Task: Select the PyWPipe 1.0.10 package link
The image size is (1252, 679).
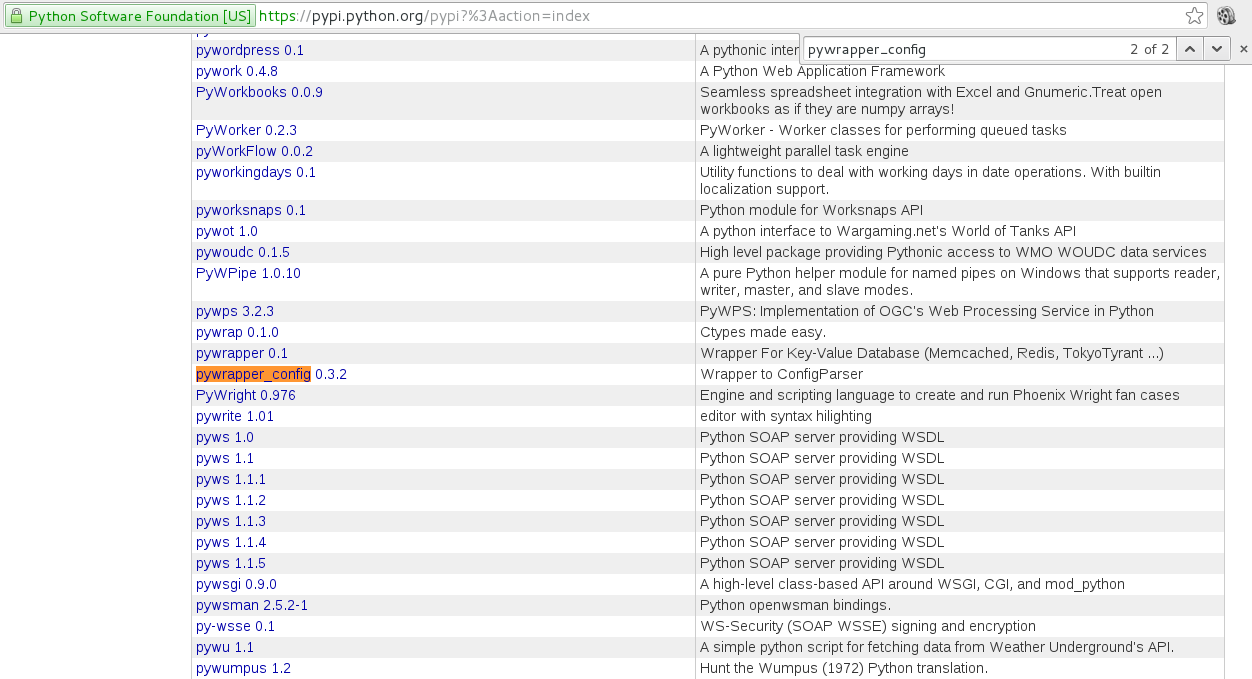Action: coord(248,273)
